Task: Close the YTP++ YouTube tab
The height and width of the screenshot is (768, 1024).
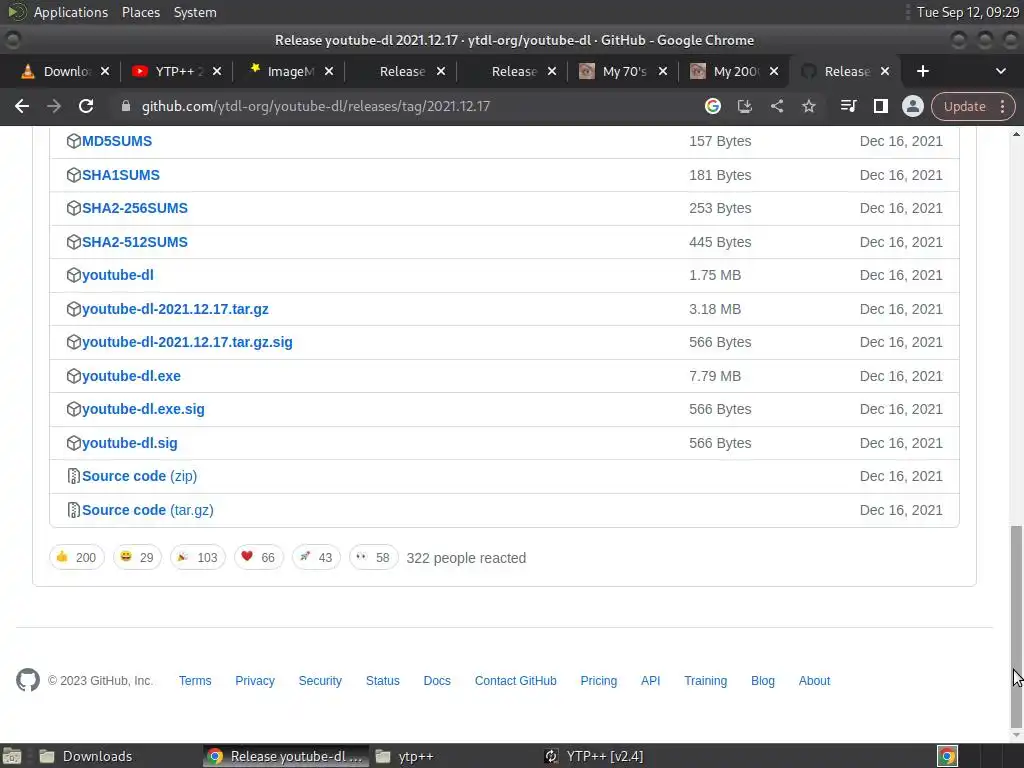Action: pos(217,71)
